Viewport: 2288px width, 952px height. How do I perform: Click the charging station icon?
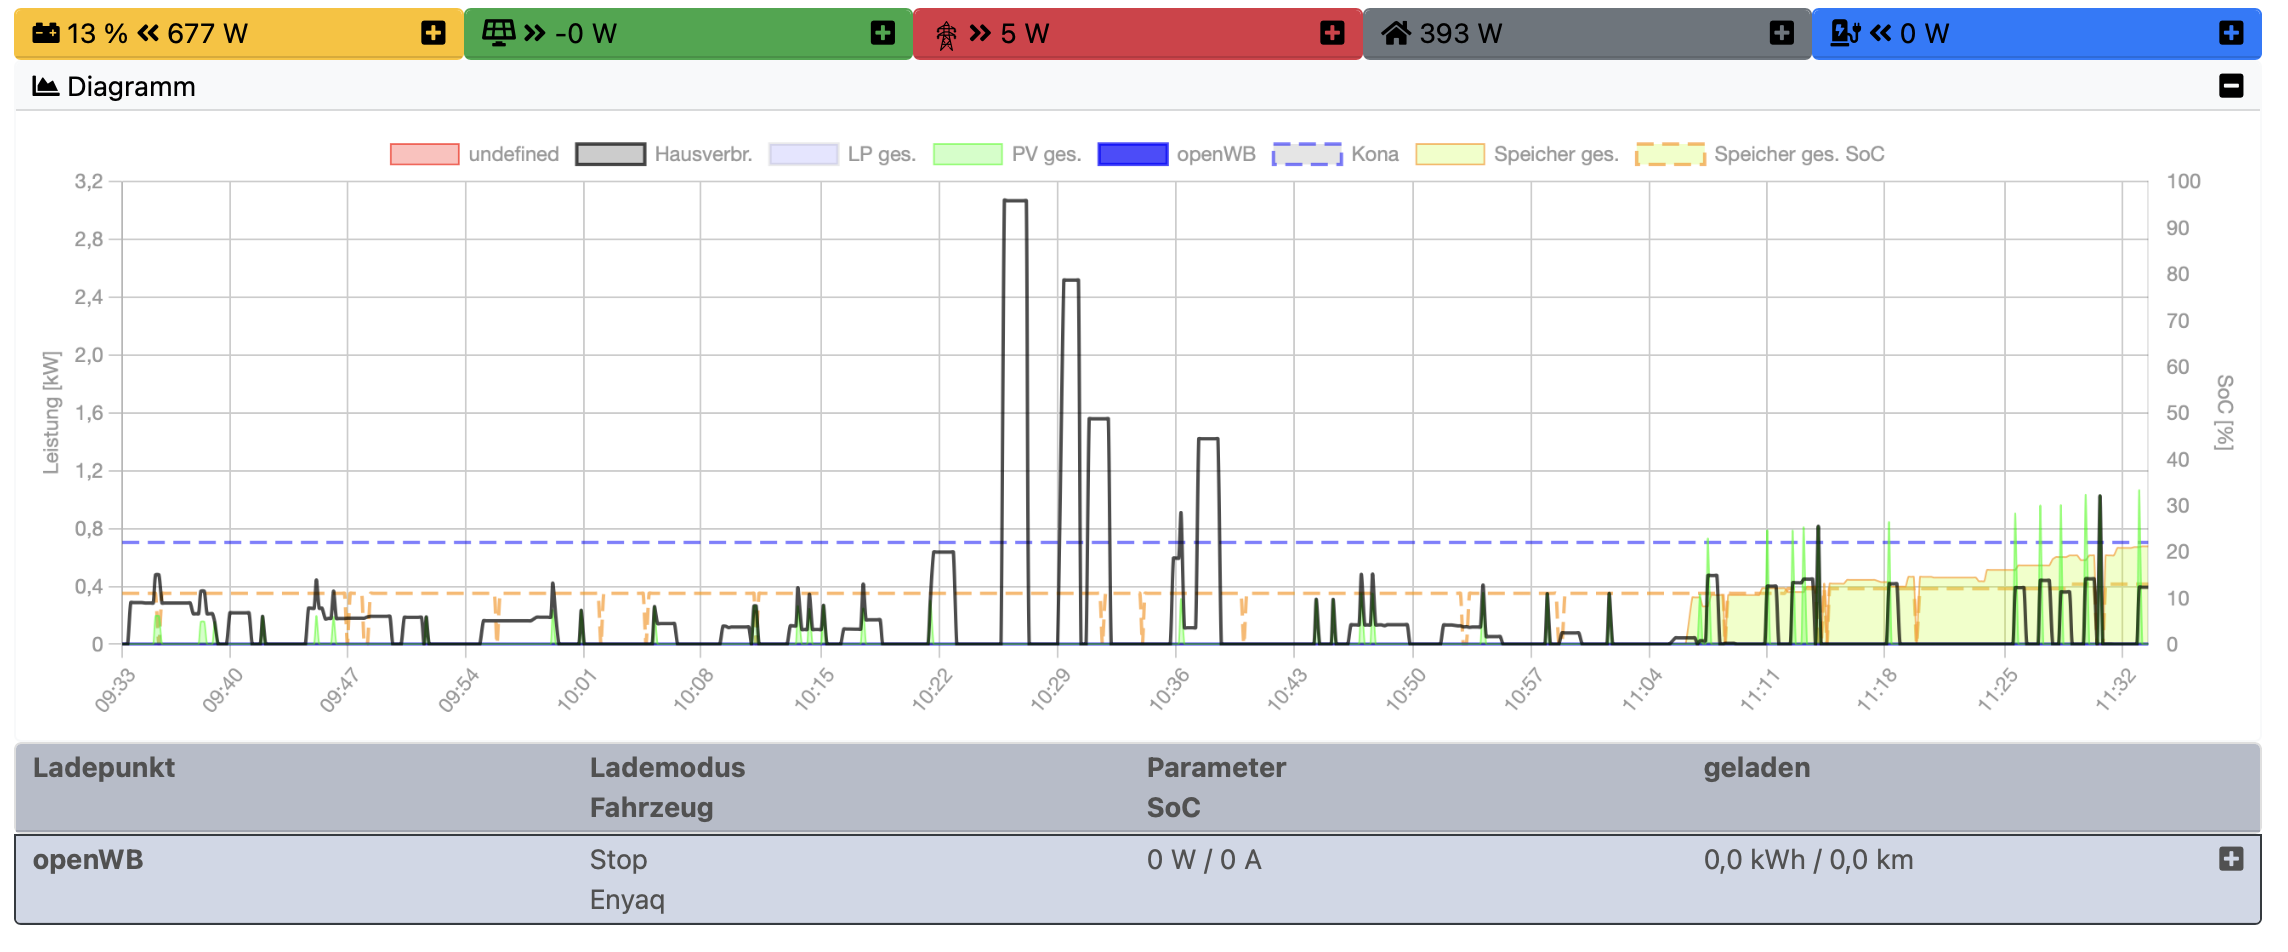click(1844, 34)
